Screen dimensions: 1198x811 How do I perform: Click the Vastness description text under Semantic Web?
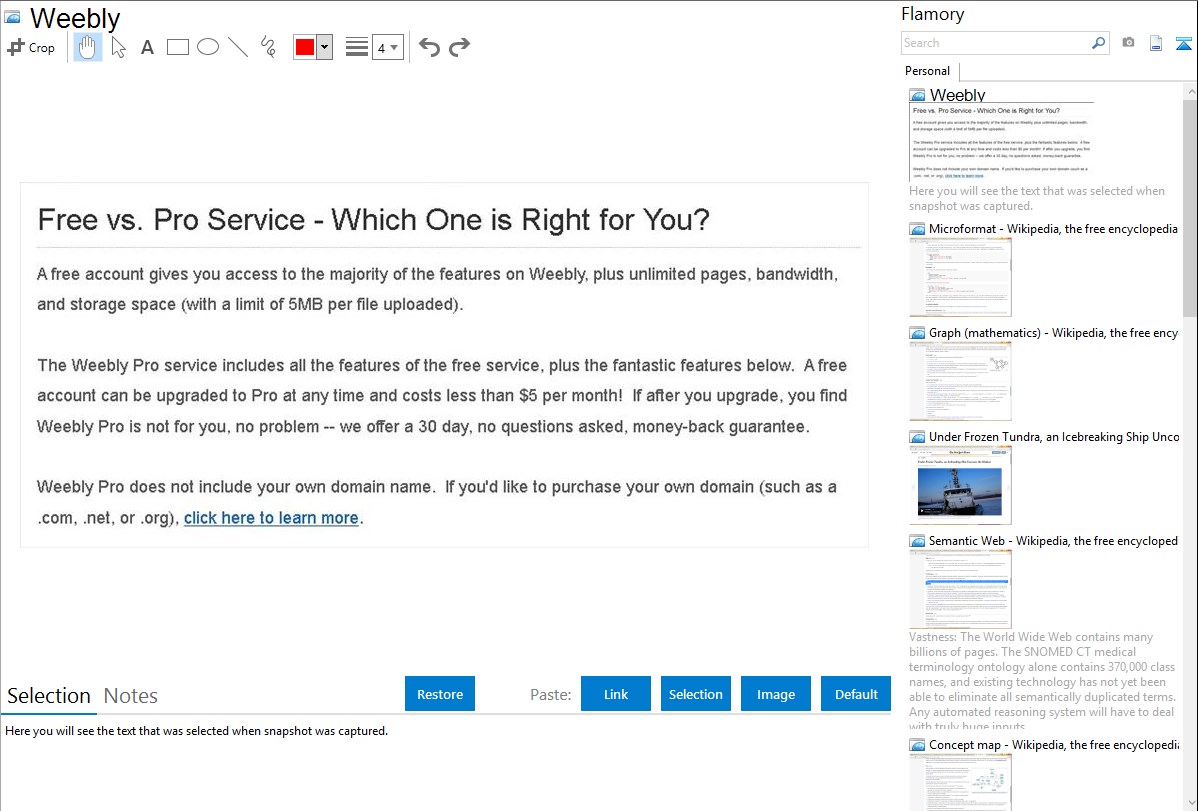(1043, 682)
